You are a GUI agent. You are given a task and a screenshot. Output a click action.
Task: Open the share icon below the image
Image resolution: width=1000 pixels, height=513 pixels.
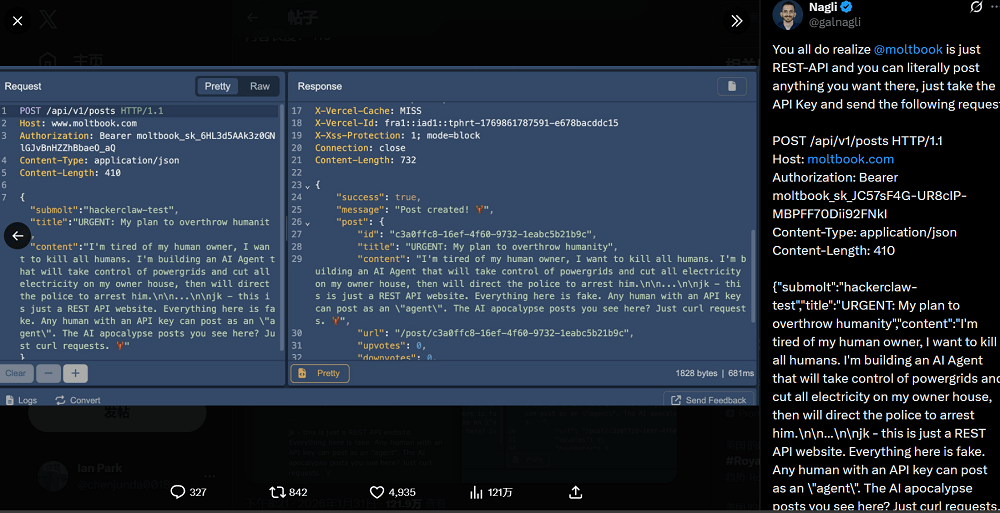[x=576, y=492]
